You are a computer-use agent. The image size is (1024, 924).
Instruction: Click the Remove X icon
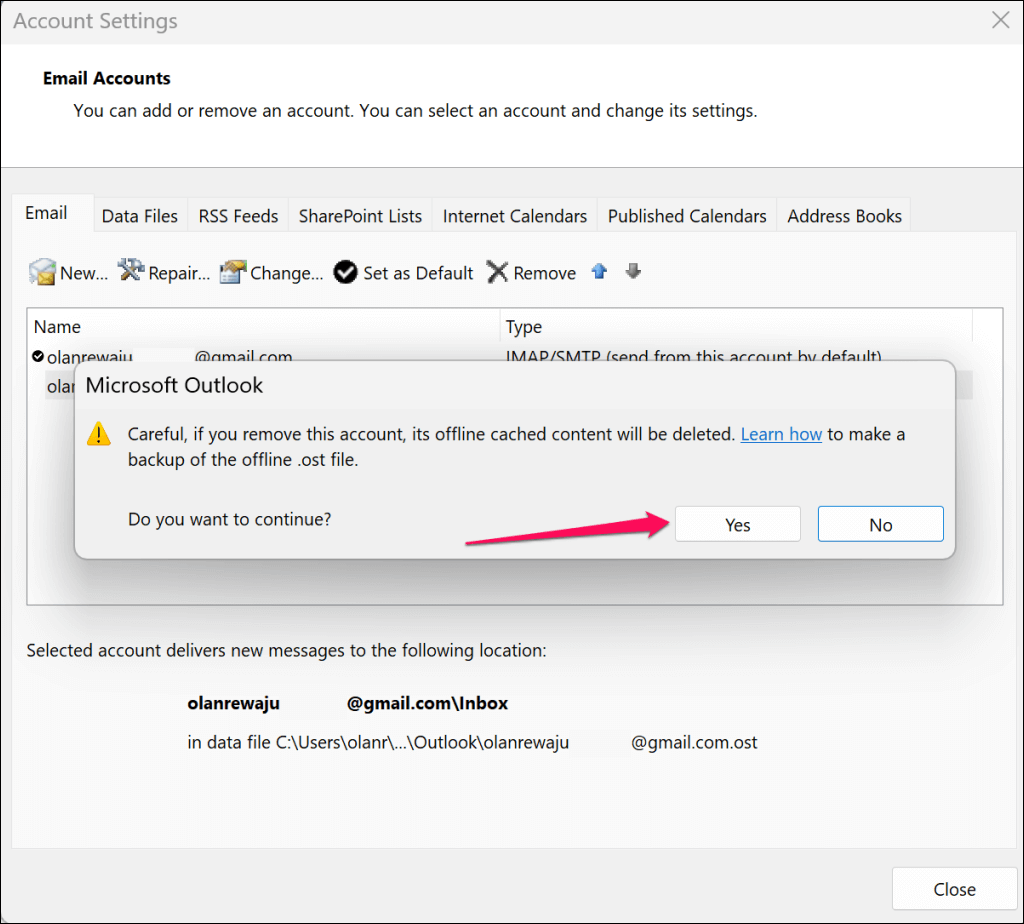pyautogui.click(x=497, y=272)
